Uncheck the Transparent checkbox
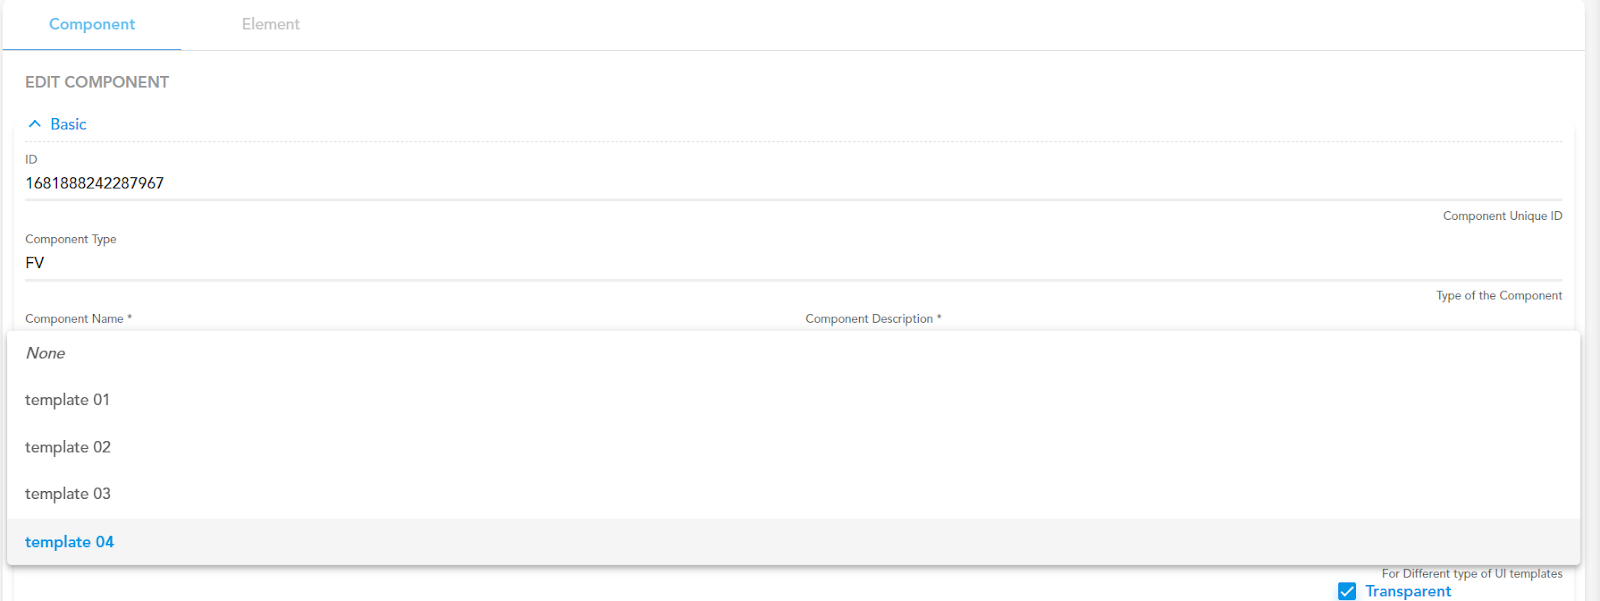Screen dimensions: 1600x601 pos(1347,591)
